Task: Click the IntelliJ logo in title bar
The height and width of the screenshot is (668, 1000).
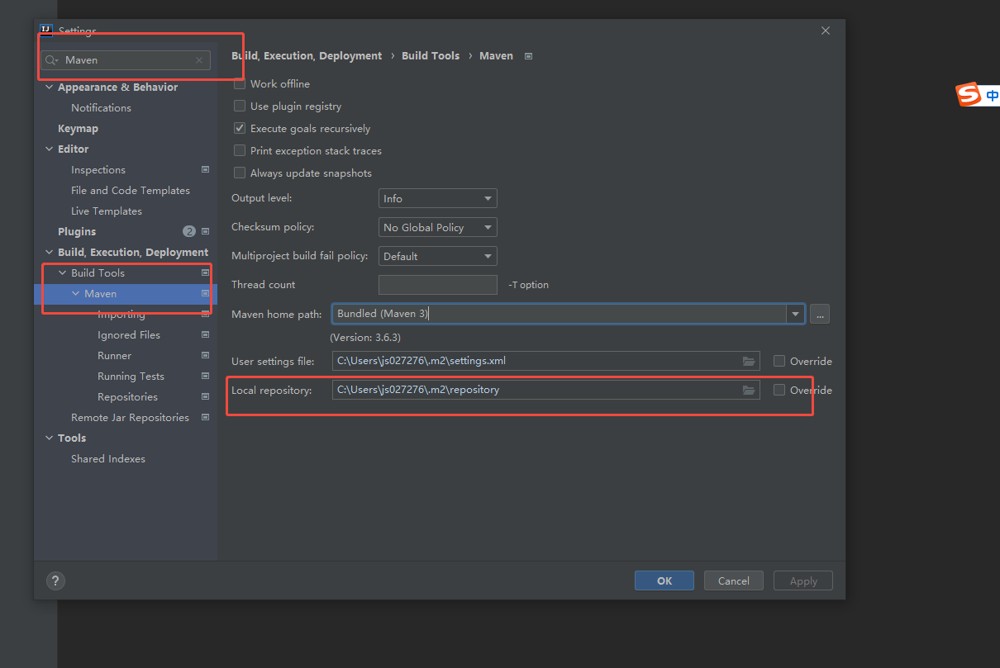Action: pyautogui.click(x=46, y=30)
